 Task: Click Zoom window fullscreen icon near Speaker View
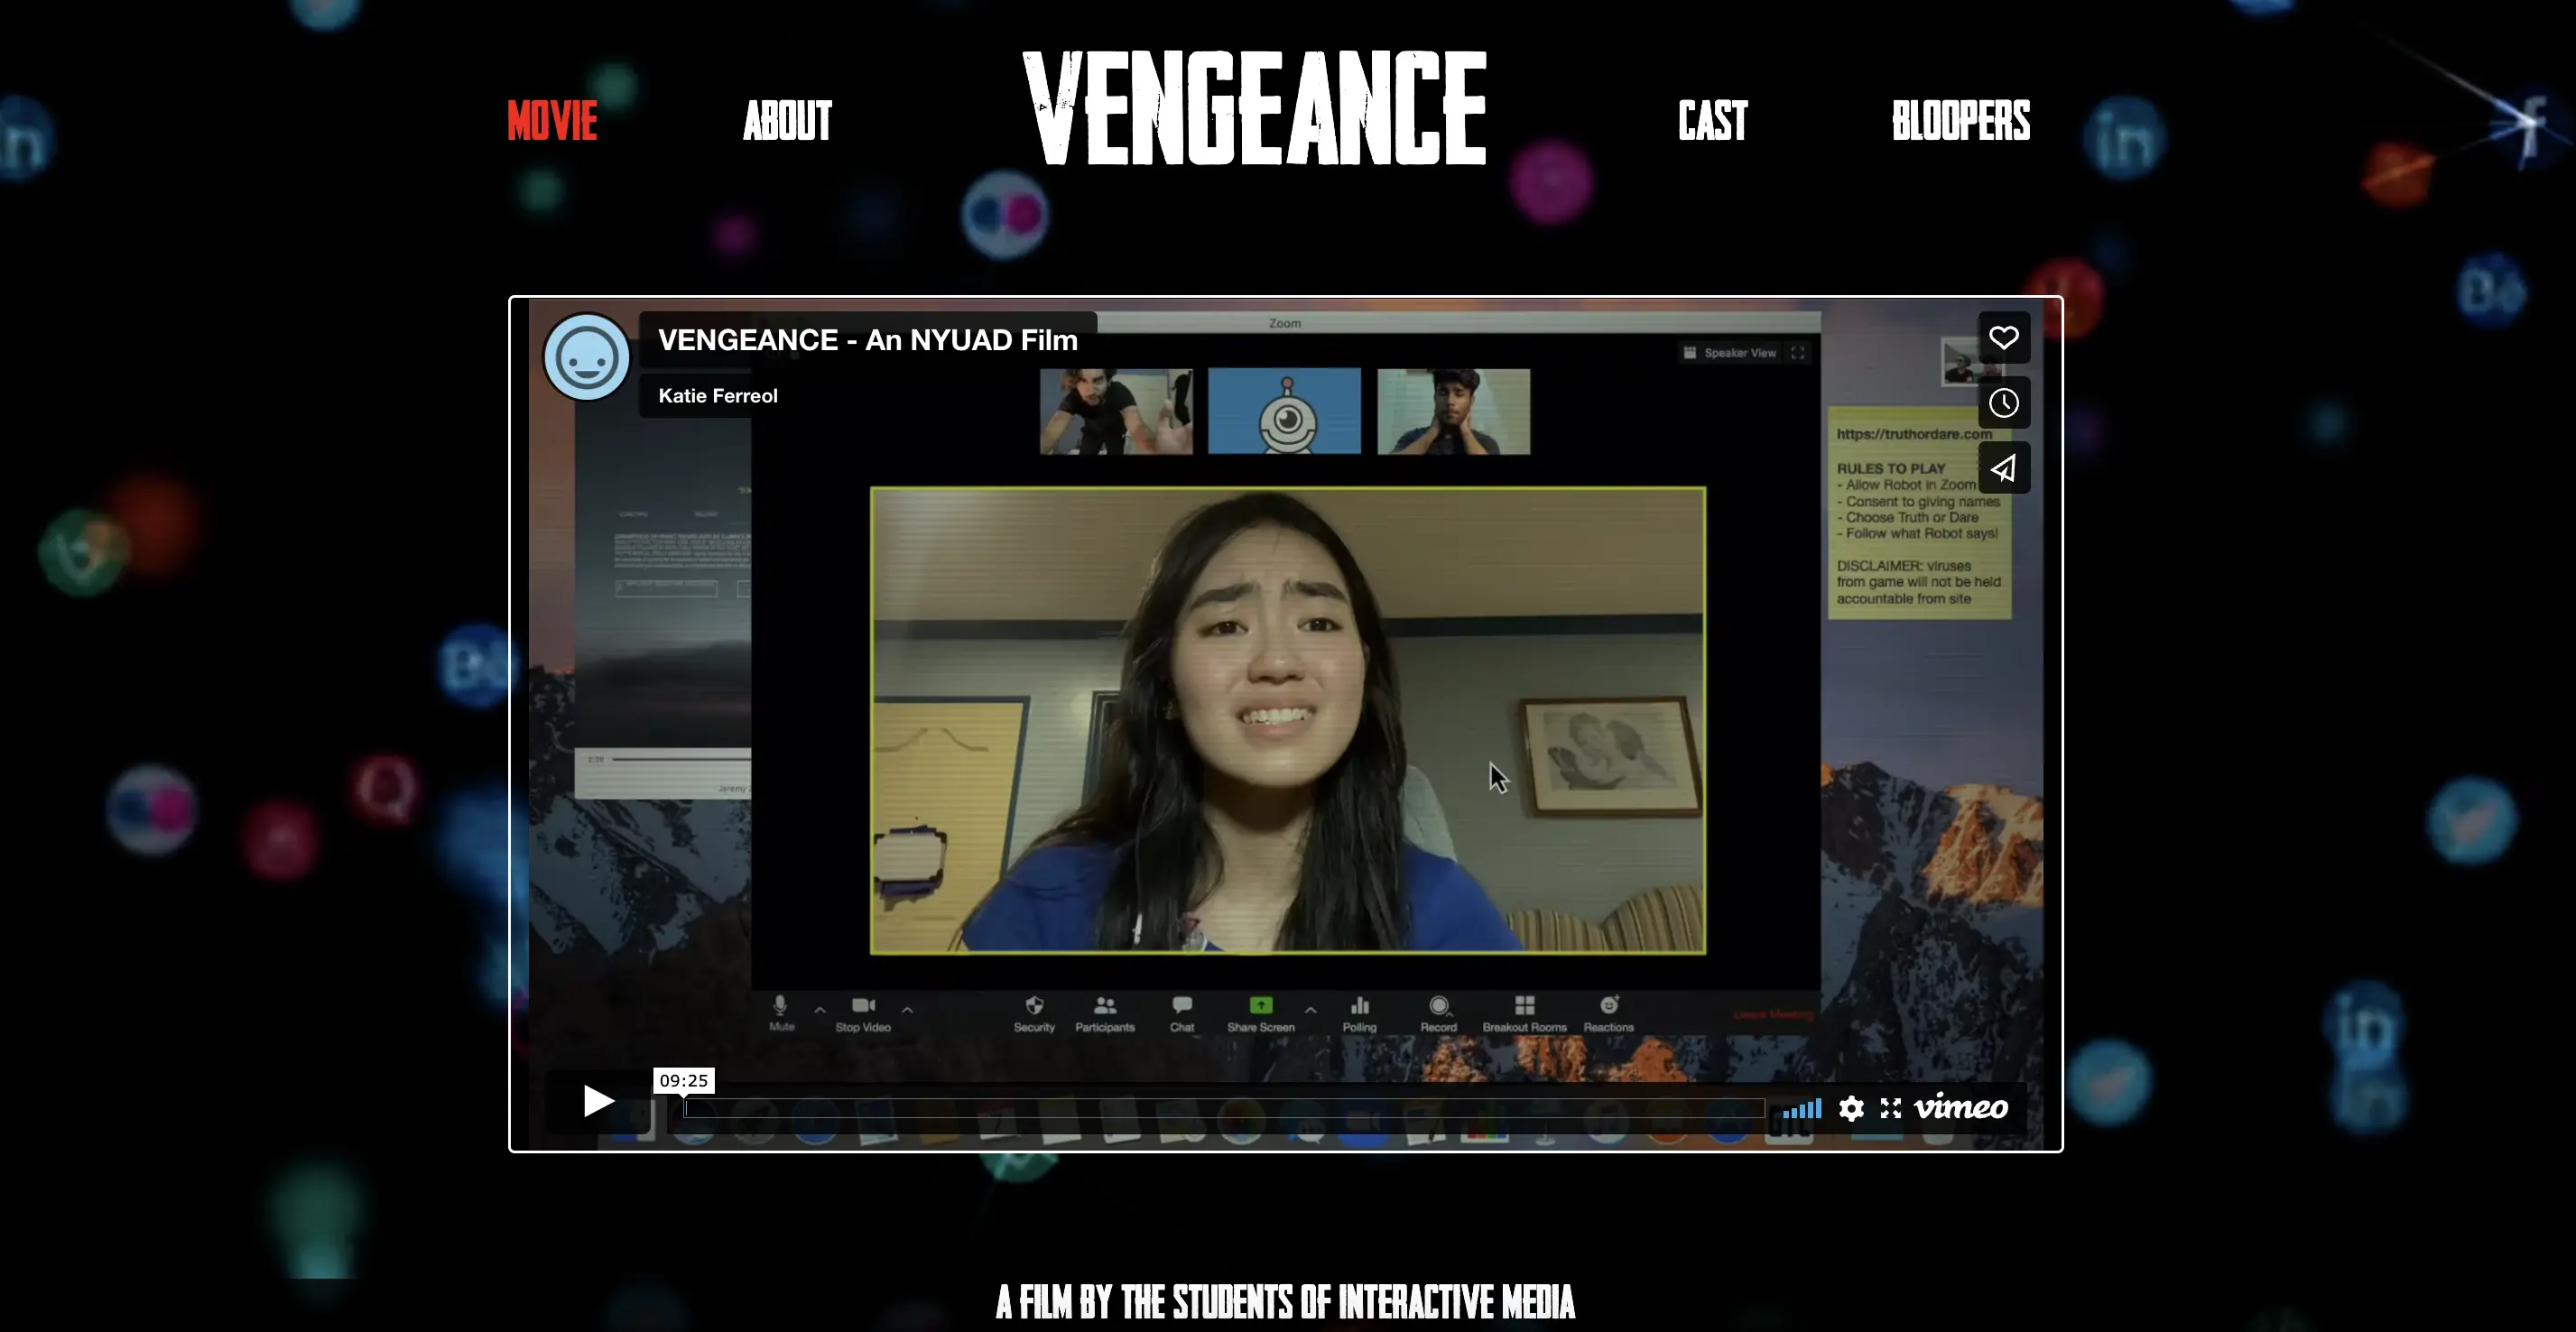[x=1798, y=353]
